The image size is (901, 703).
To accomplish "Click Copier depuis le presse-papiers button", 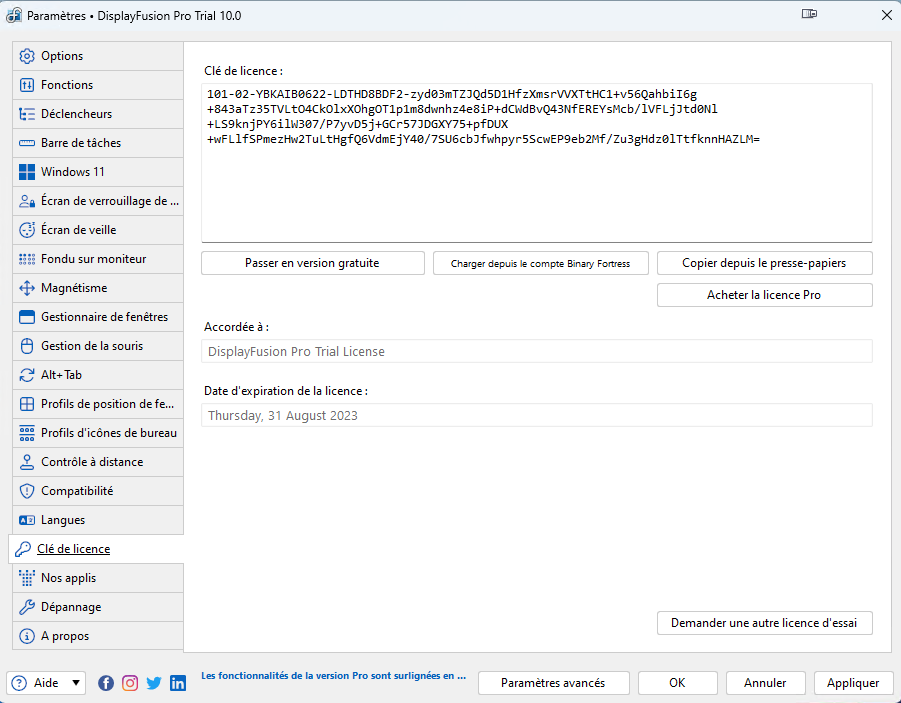I will [x=764, y=263].
